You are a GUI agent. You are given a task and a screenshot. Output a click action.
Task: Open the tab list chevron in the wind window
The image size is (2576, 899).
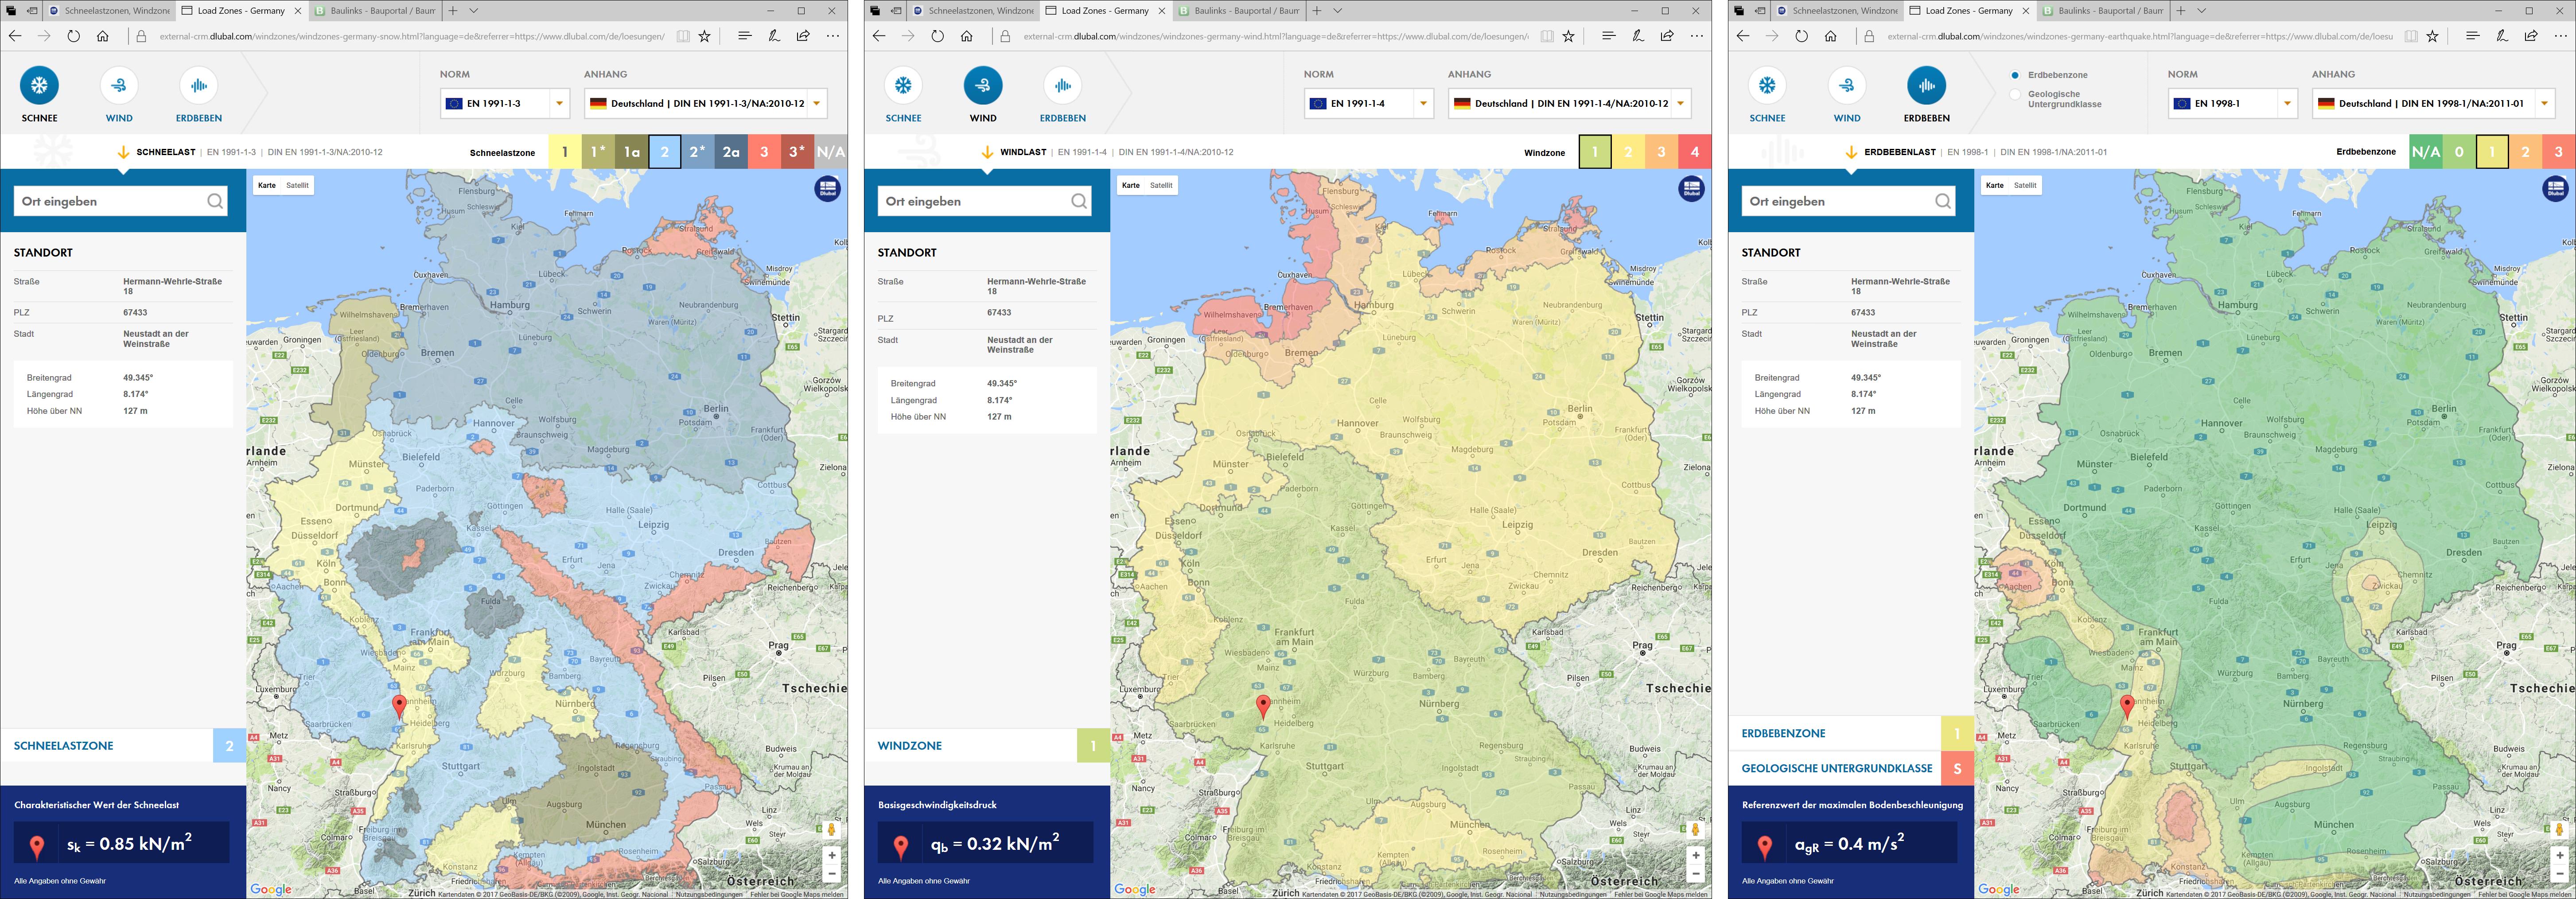tap(1338, 11)
